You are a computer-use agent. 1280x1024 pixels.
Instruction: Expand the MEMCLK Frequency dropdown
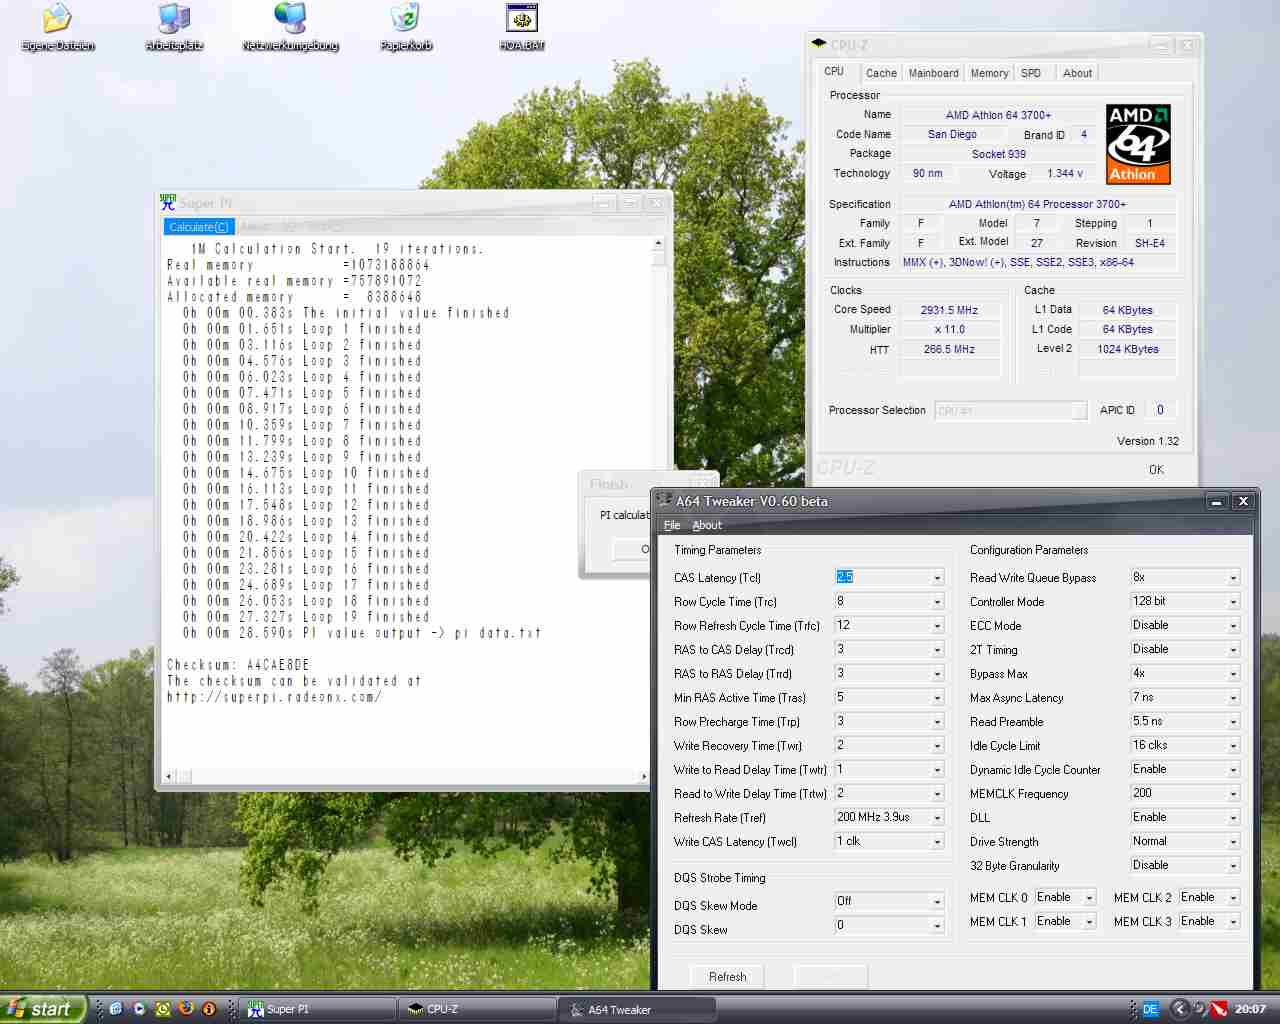click(1233, 794)
